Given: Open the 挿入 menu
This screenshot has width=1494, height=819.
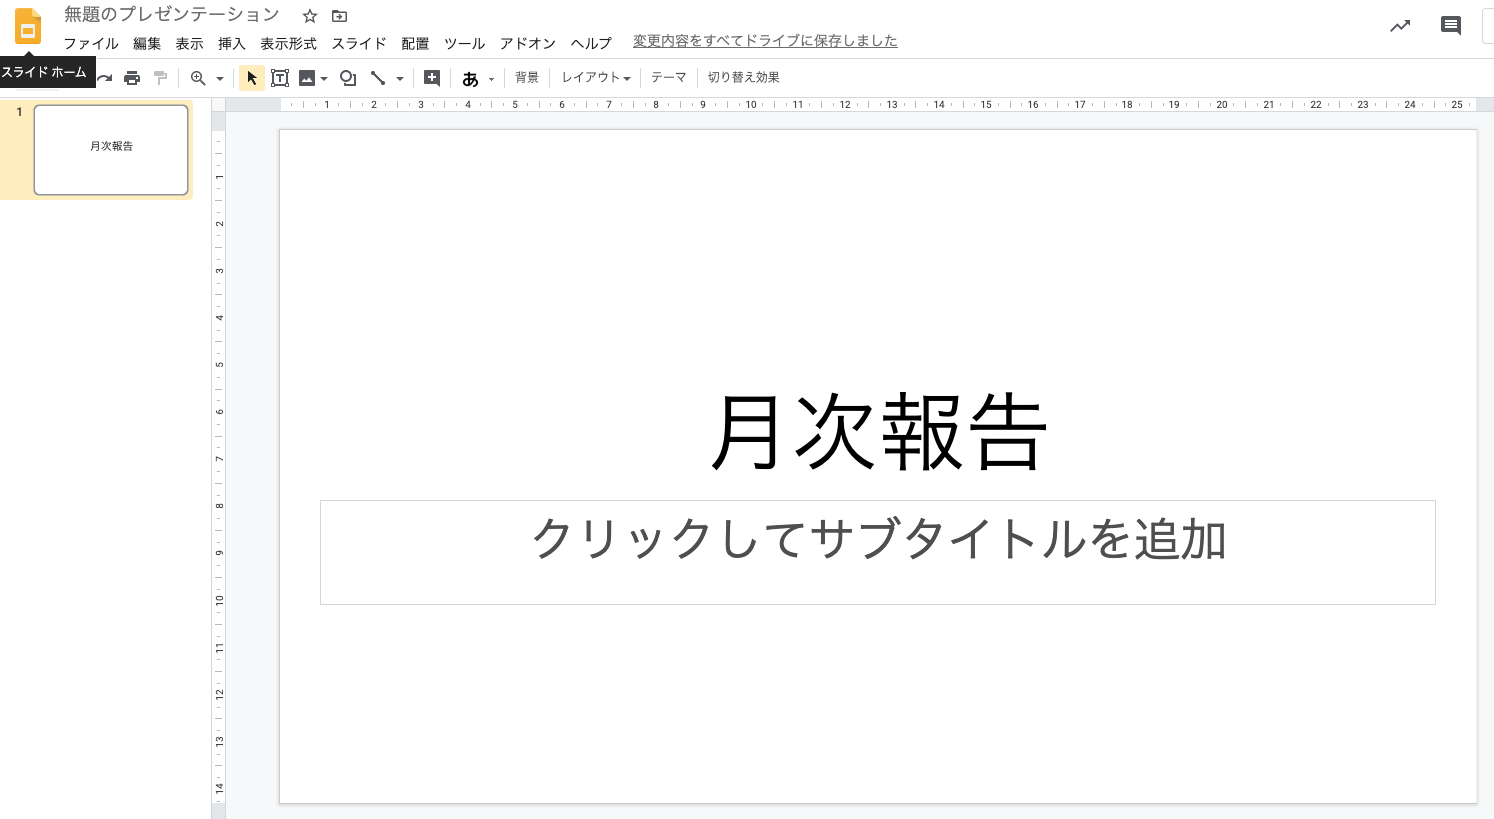Looking at the screenshot, I should pos(232,44).
